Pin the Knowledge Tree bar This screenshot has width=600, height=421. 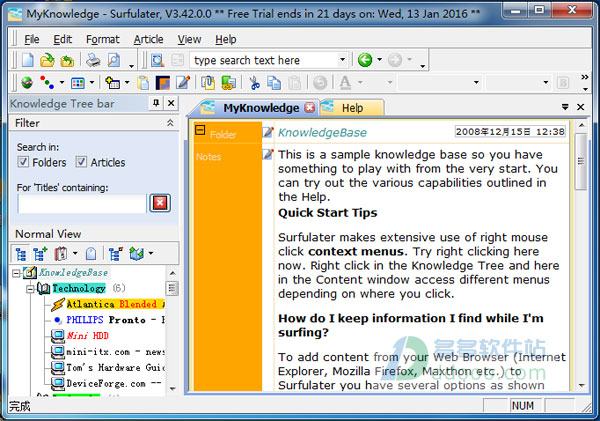156,103
